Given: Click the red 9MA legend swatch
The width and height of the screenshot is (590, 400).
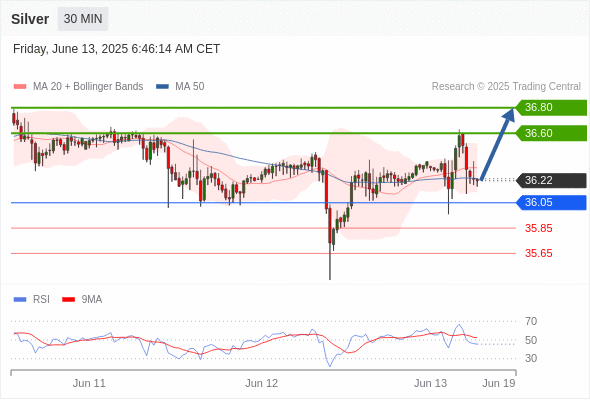Looking at the screenshot, I should click(68, 300).
